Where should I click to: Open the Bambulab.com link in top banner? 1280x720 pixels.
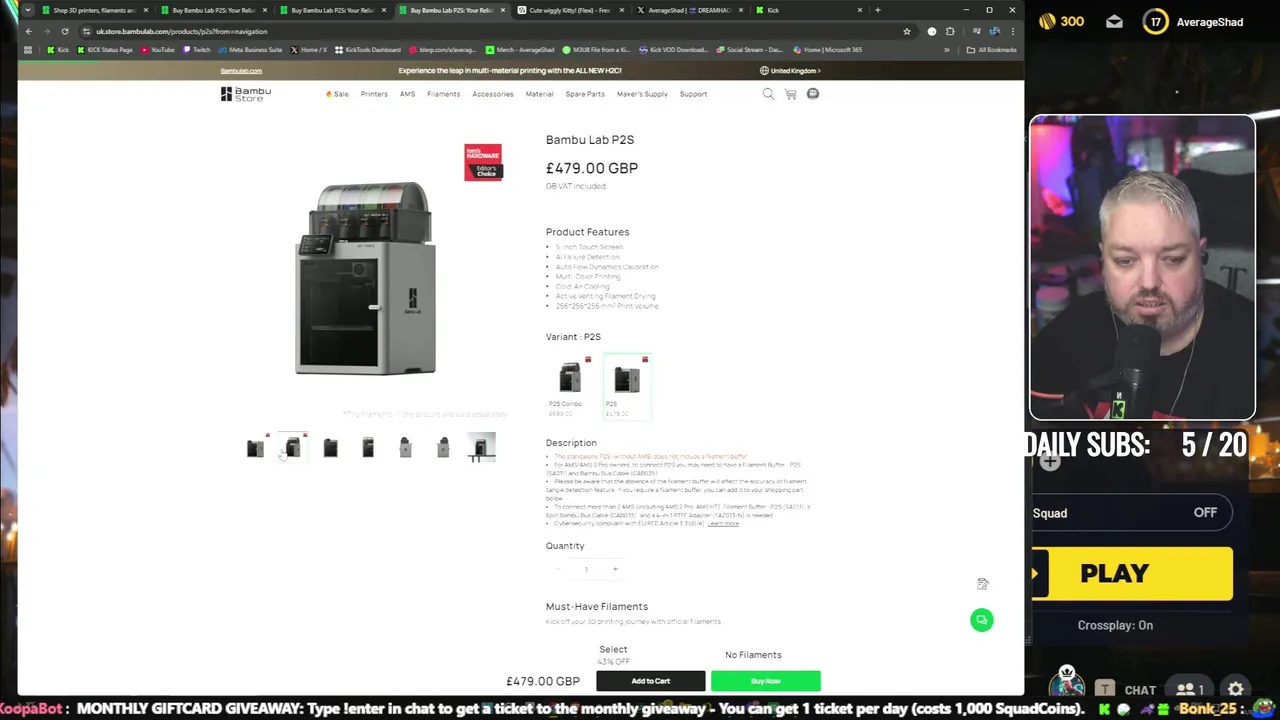pos(241,71)
